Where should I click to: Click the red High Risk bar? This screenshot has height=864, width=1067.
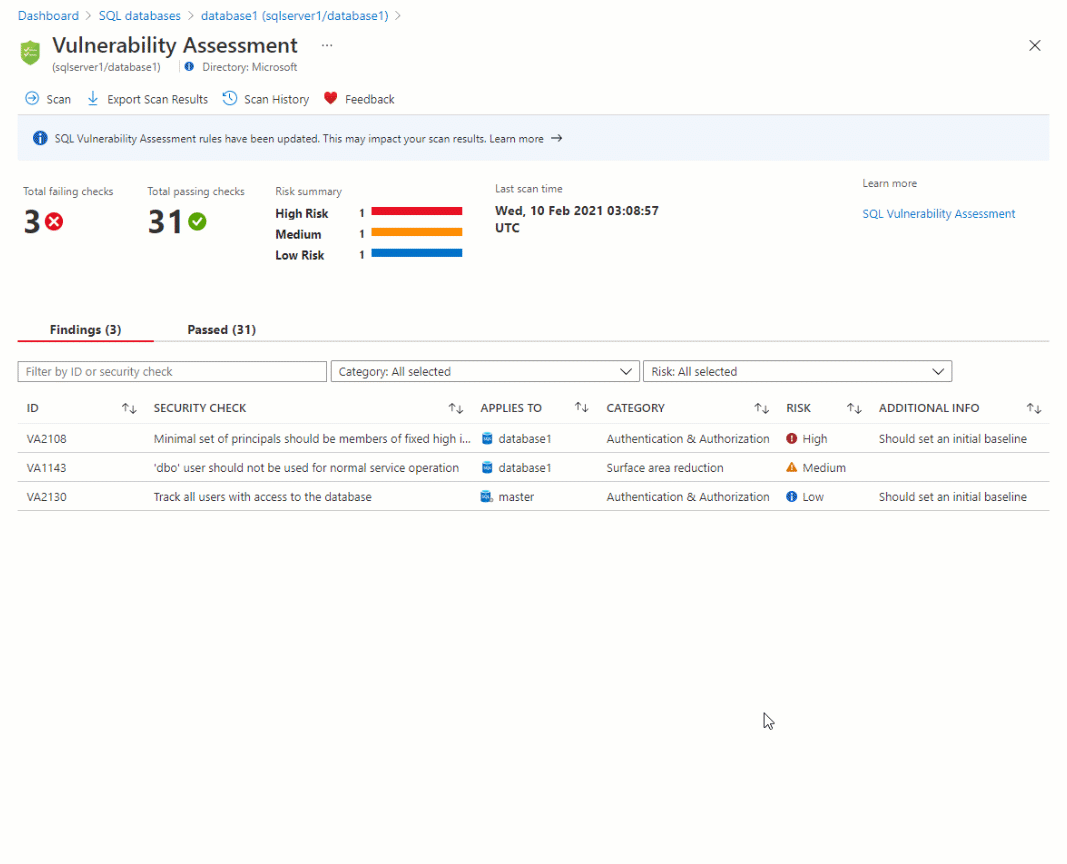click(x=416, y=212)
